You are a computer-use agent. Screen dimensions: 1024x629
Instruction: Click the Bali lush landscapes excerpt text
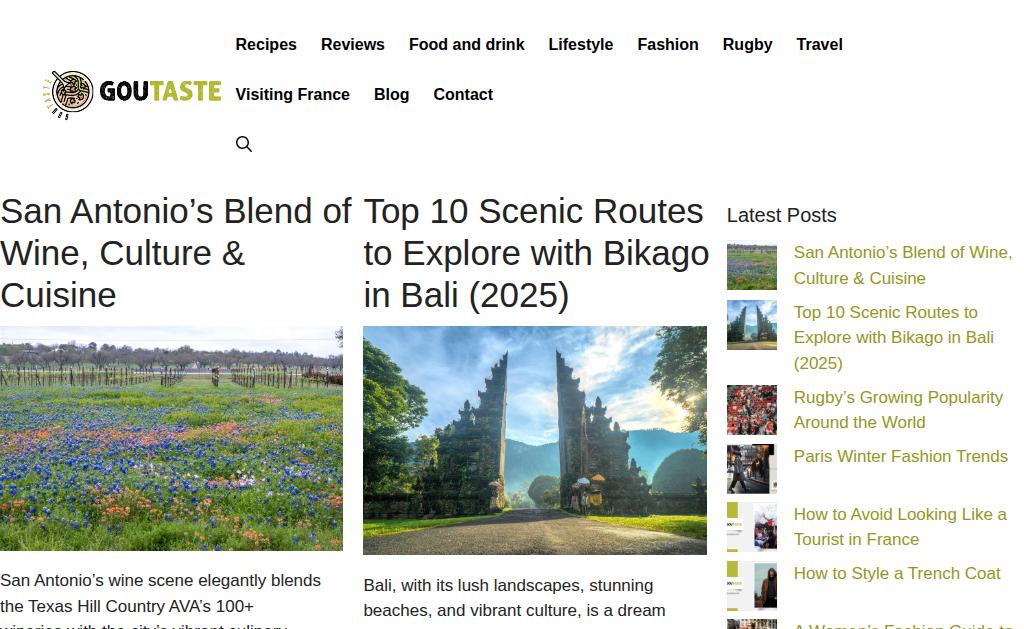coord(515,598)
